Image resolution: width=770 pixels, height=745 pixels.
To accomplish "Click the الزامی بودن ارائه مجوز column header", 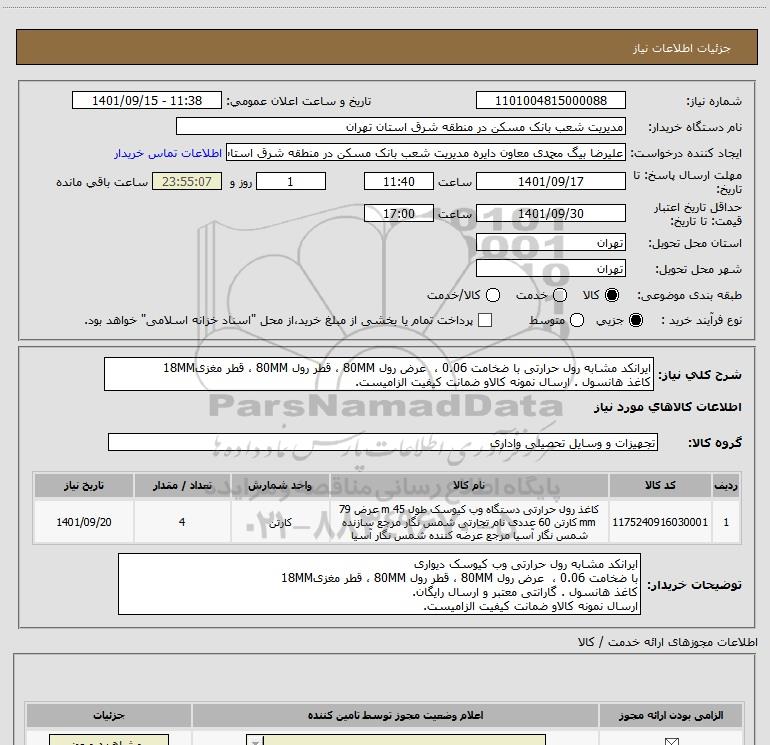I will click(671, 716).
